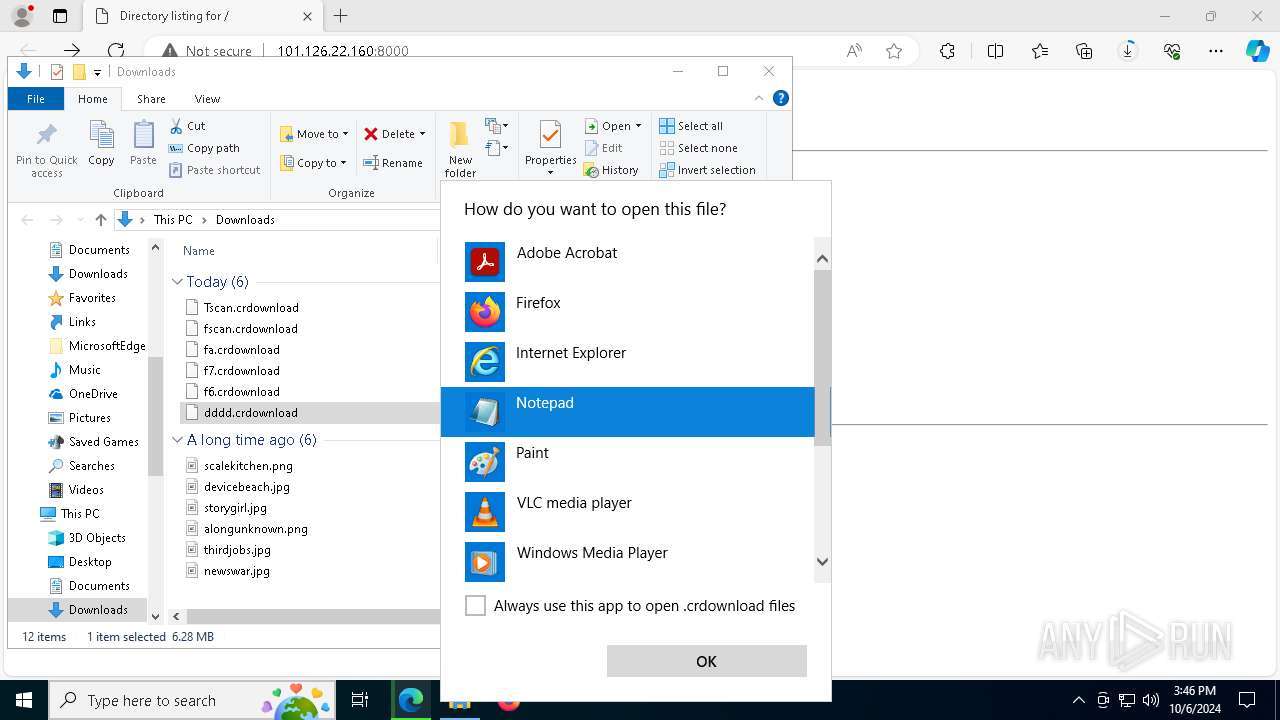Screen dimensions: 1280x720
Task: Click Downloads in address breadcrumb
Action: click(245, 220)
